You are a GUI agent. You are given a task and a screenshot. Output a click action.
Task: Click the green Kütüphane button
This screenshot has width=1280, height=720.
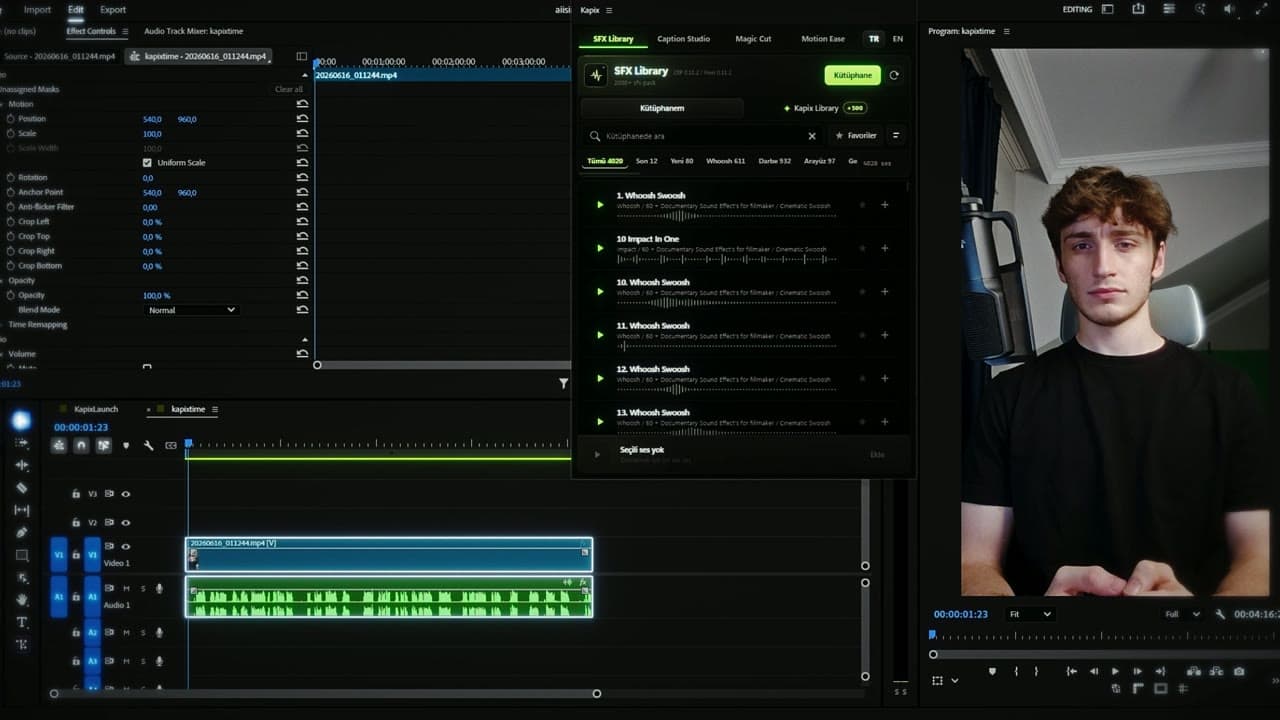(853, 75)
